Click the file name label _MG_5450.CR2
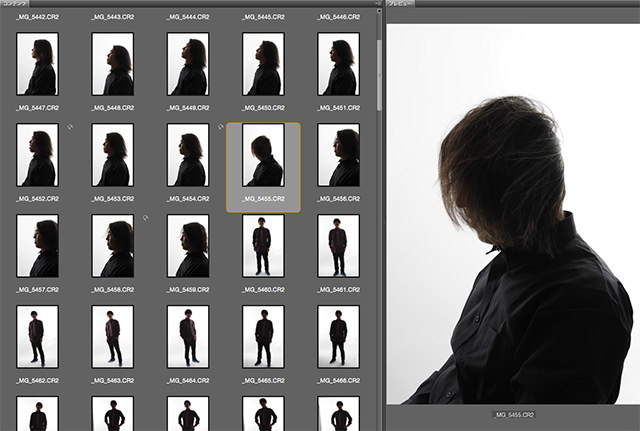 (263, 108)
